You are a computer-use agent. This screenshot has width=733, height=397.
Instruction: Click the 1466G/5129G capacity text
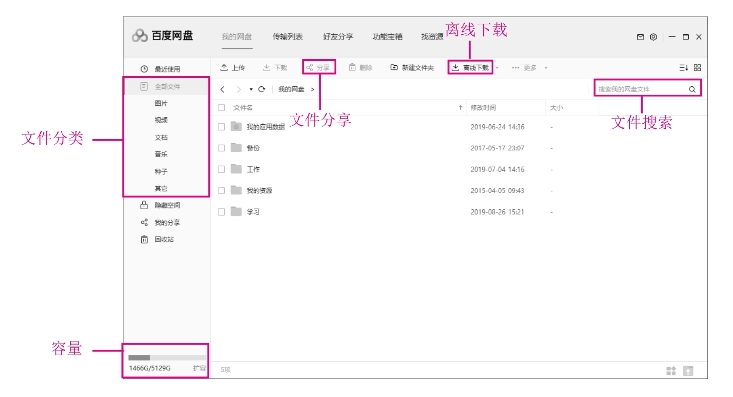(x=150, y=368)
